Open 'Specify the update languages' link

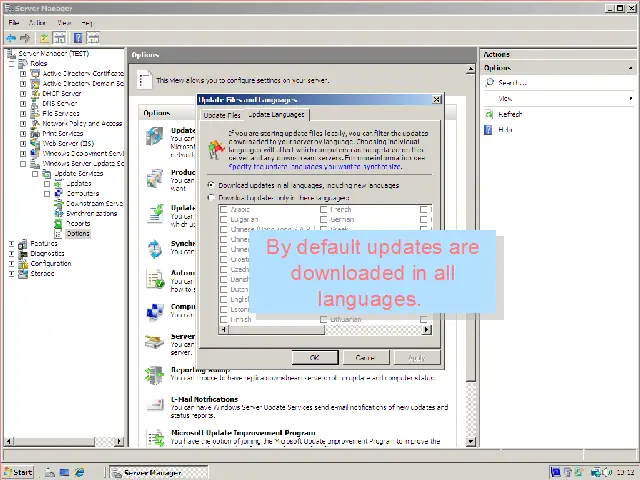pyautogui.click(x=315, y=167)
